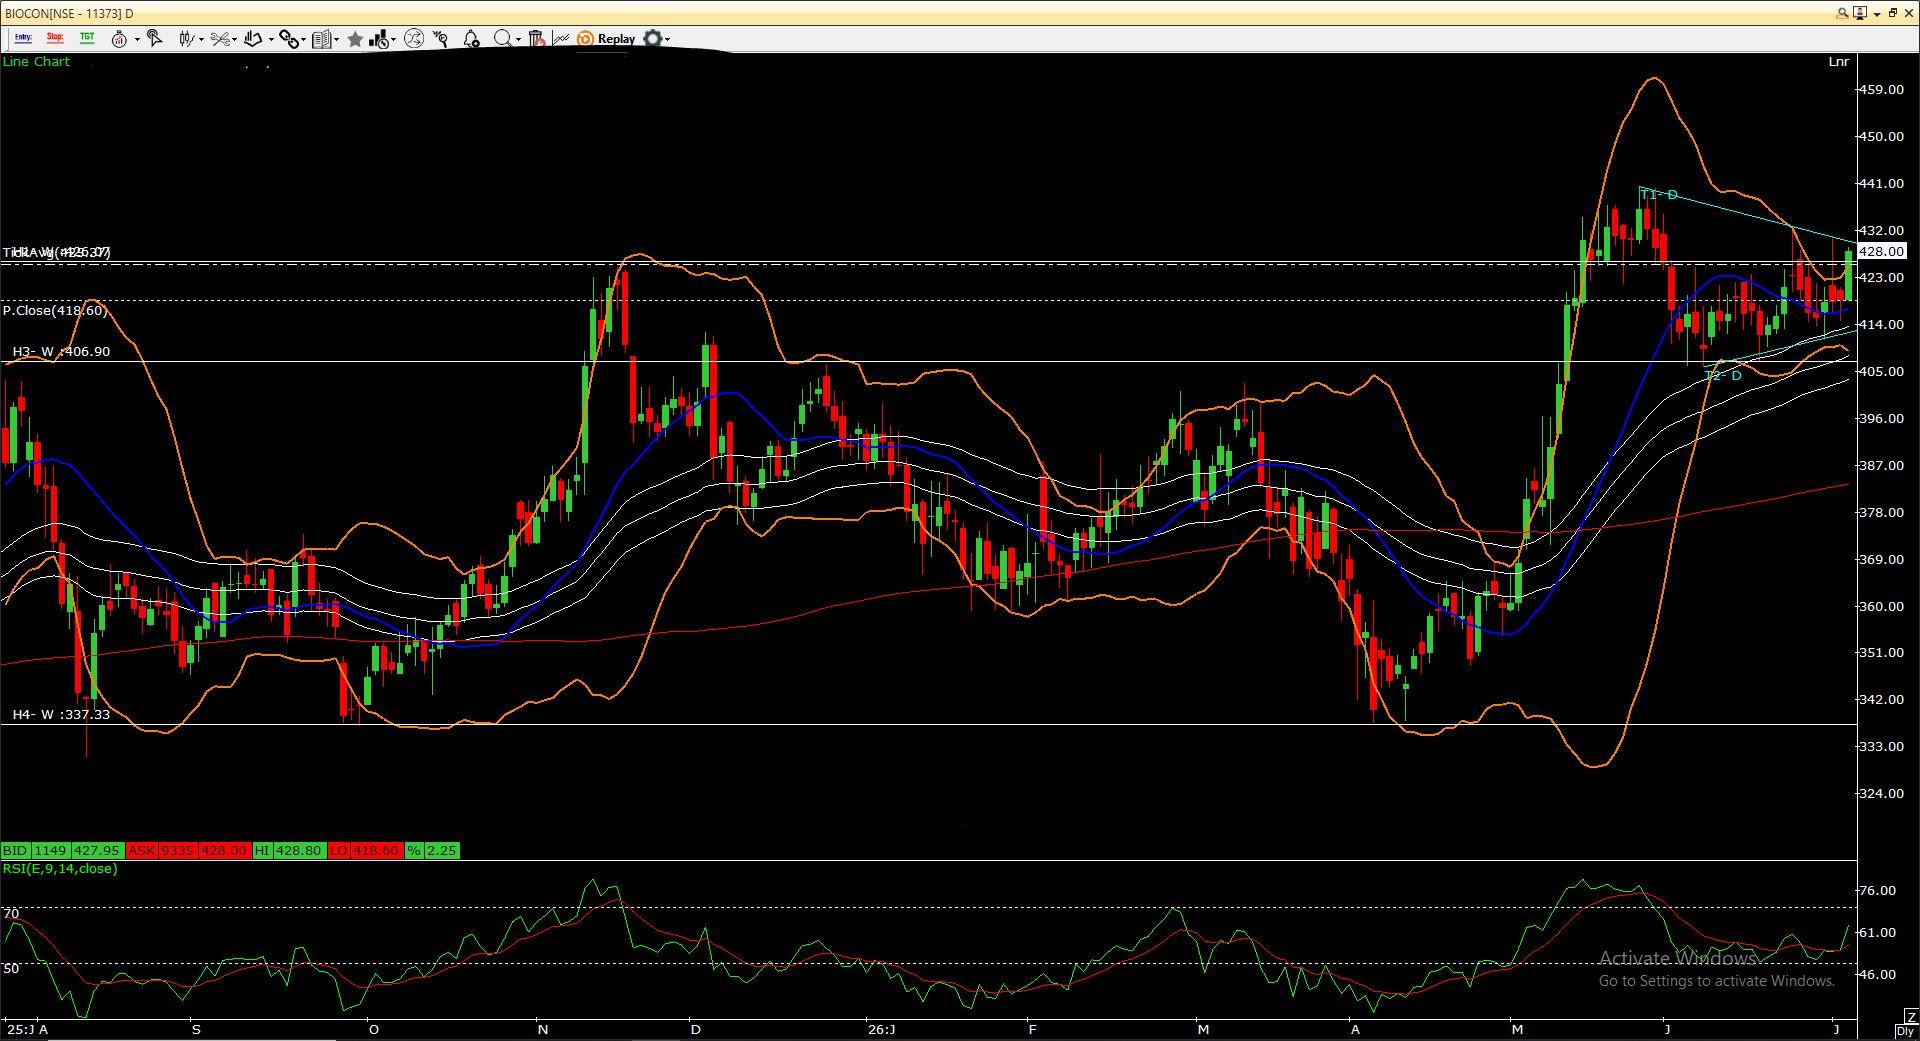This screenshot has width=1920, height=1041.
Task: Select the TGT target marker tool
Action: pos(87,38)
